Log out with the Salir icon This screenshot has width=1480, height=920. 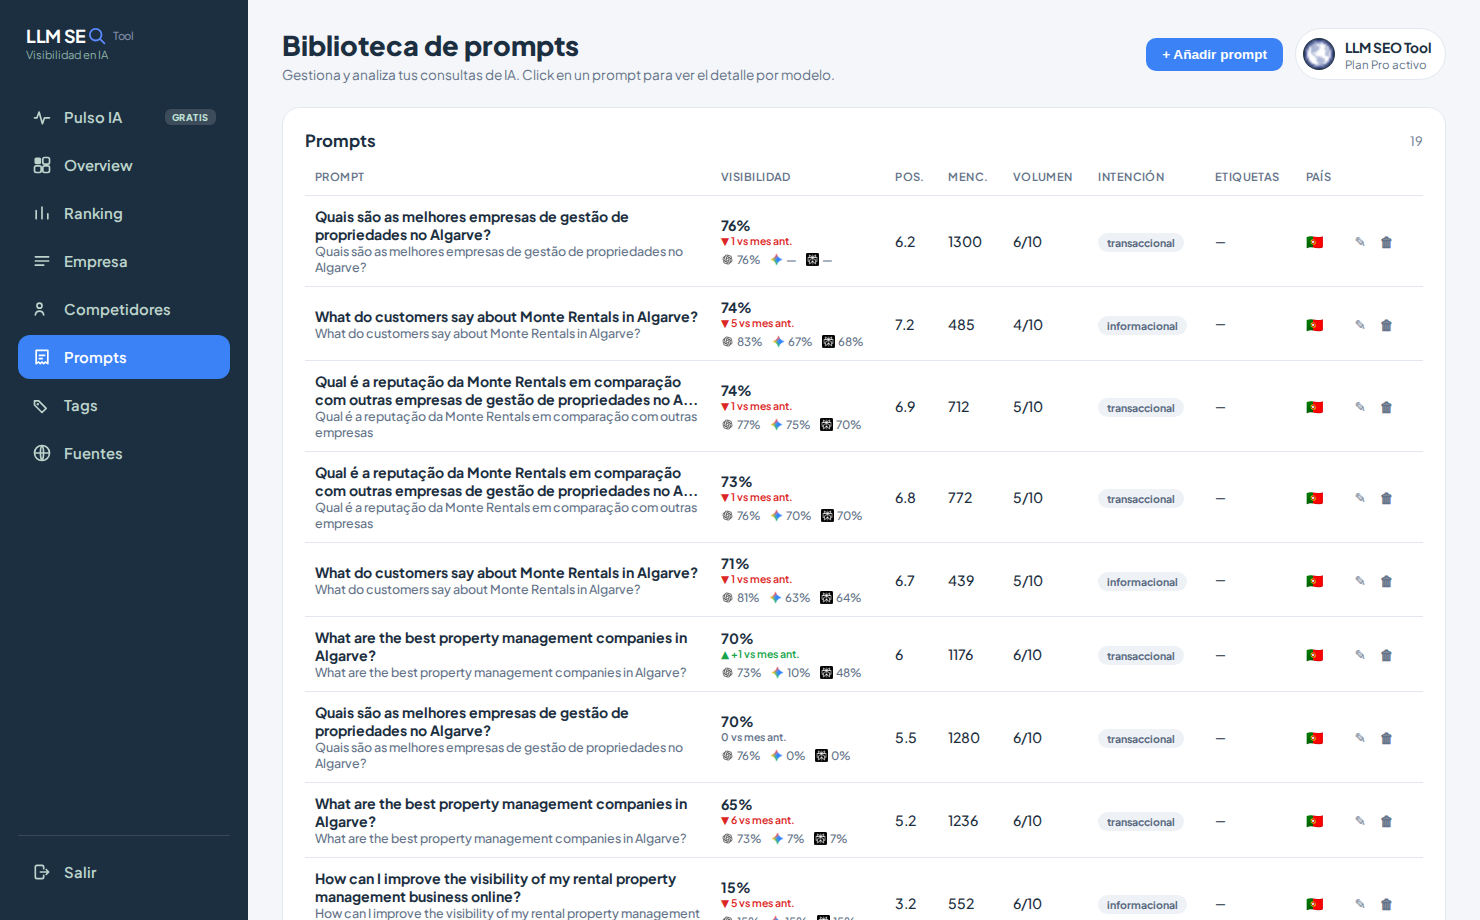coord(41,872)
